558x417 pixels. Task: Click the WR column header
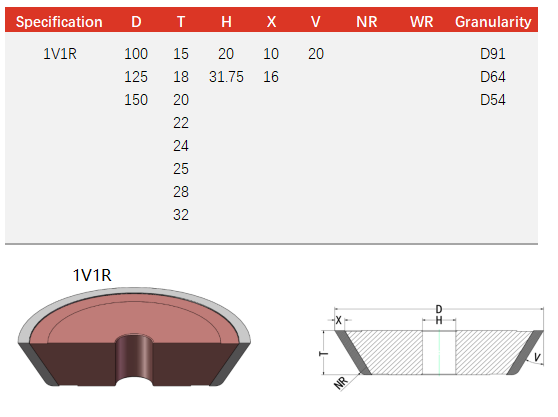421,22
